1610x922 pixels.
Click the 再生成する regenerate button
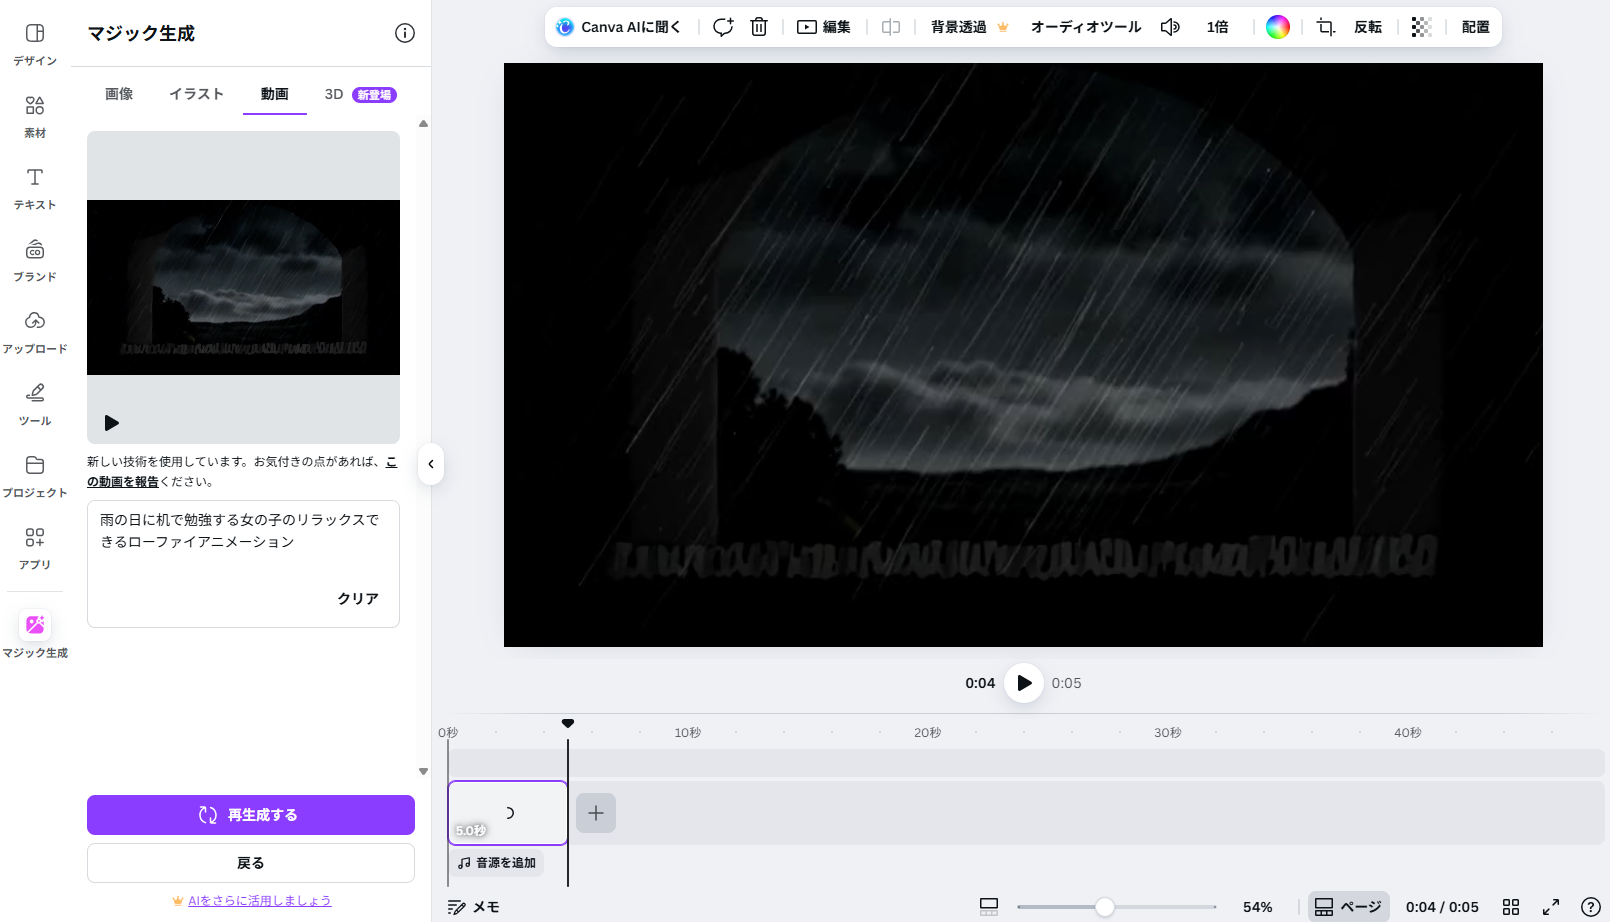(250, 815)
